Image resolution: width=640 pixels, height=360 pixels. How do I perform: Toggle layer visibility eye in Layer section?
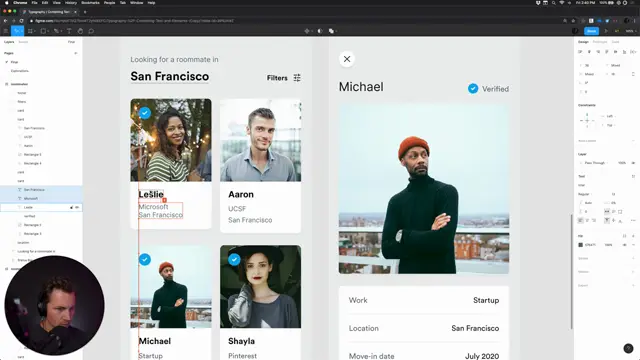(633, 163)
